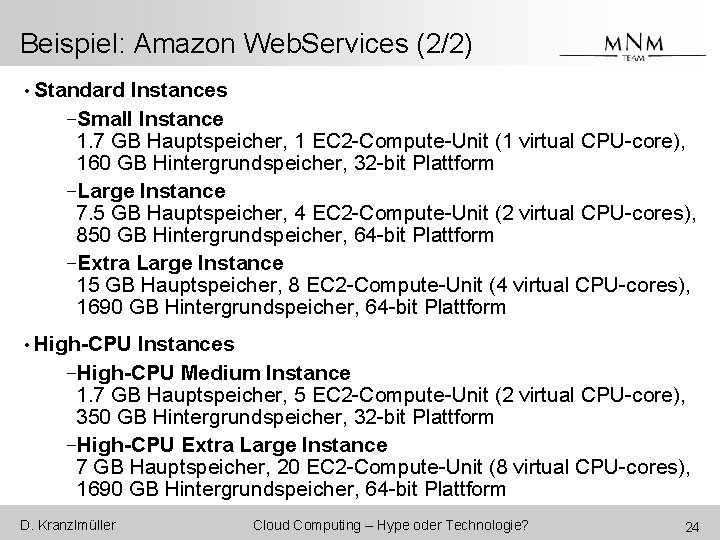The image size is (720, 540).
Task: Click the High-CPU Extra Large Instance subheading
Action: point(232,444)
